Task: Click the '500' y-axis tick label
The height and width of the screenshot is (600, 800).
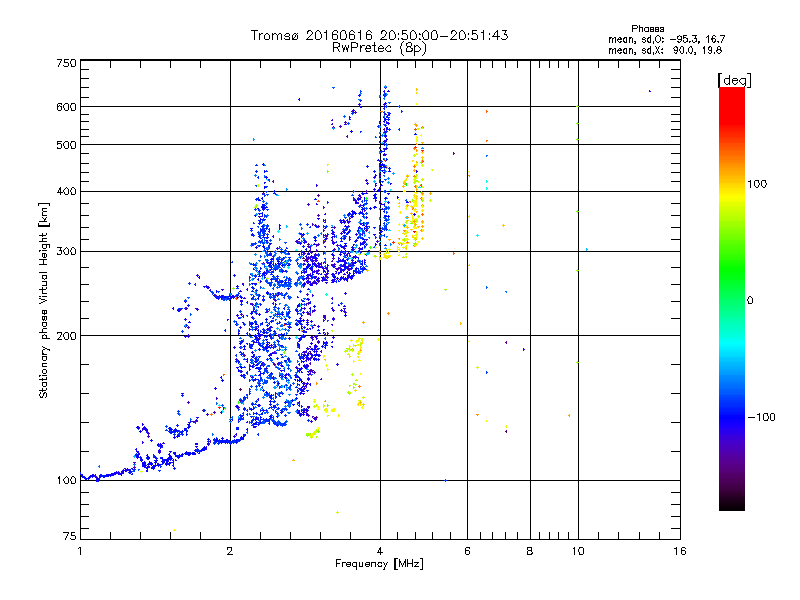Action: (67, 145)
